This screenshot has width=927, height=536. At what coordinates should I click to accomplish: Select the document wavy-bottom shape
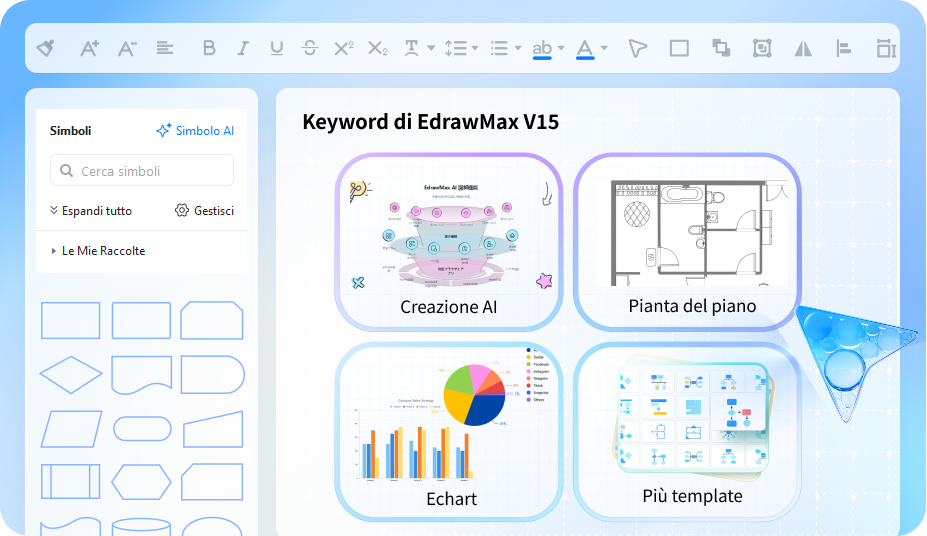[x=141, y=375]
